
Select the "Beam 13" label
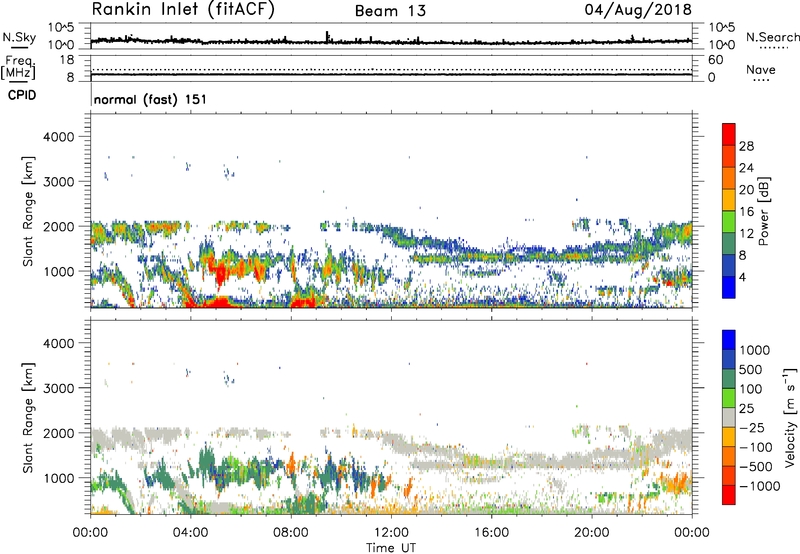(x=390, y=11)
